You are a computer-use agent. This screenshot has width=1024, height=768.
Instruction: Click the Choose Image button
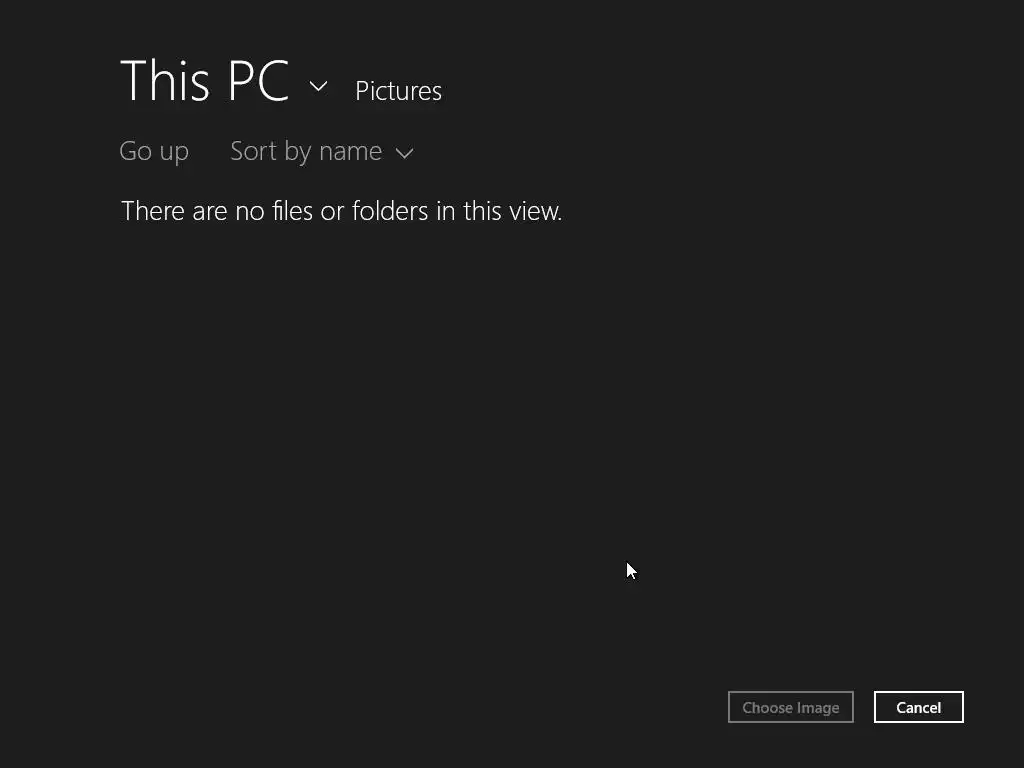coord(790,707)
